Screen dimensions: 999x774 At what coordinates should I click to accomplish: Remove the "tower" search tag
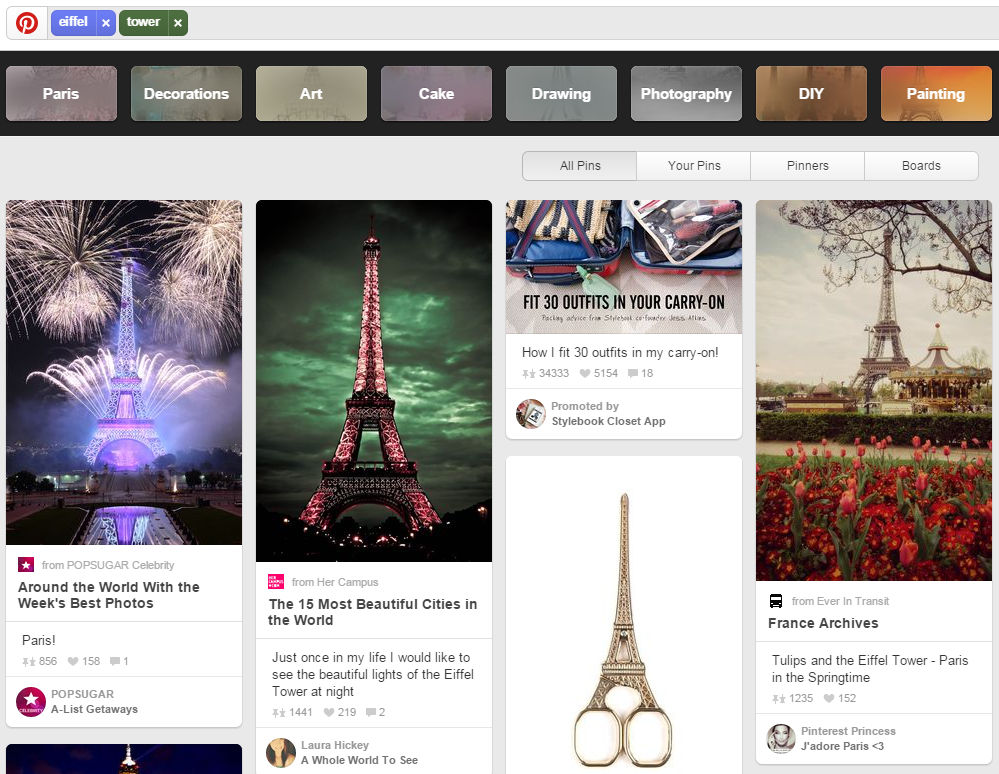click(x=178, y=22)
